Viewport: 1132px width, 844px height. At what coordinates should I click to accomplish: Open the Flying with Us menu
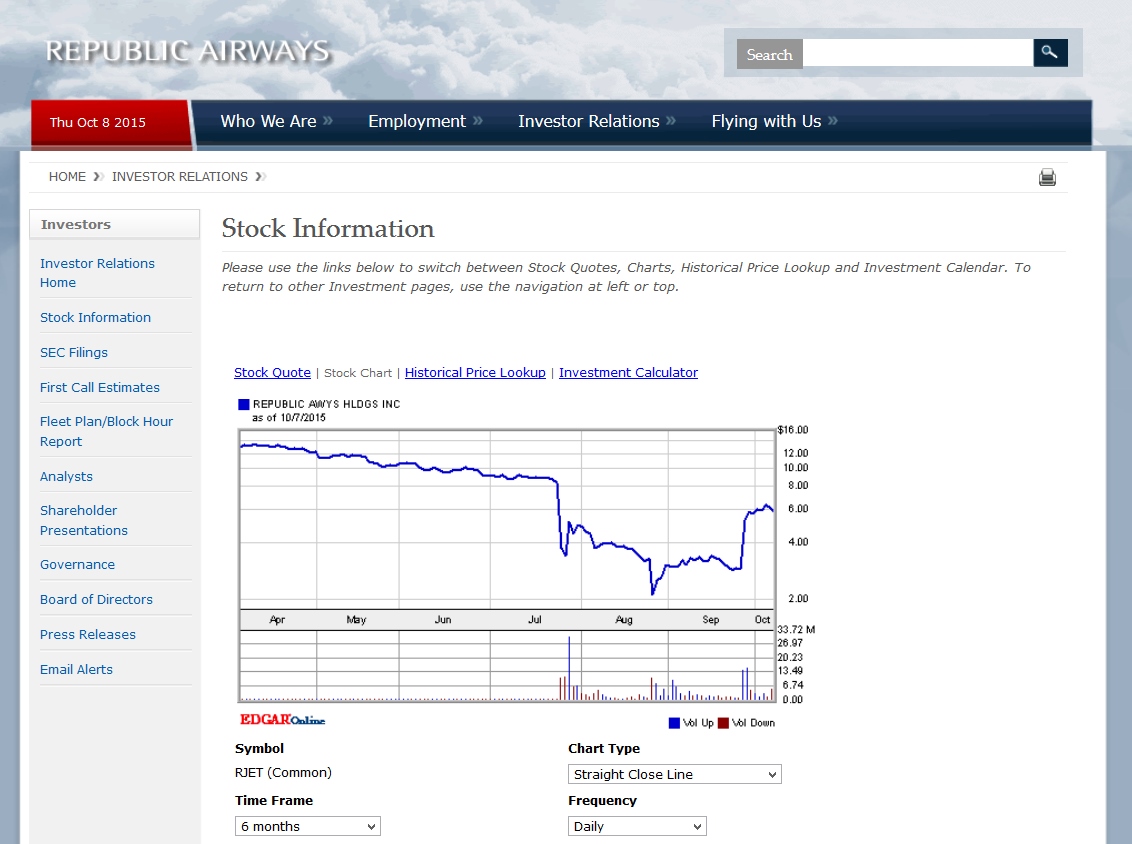coord(765,121)
